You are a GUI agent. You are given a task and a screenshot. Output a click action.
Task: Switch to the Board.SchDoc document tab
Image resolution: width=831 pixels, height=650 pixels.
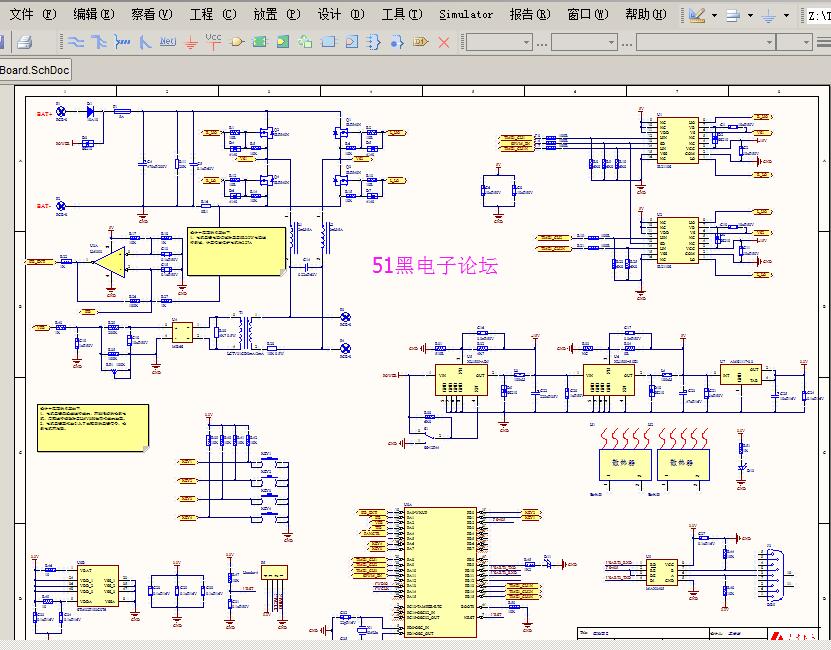[x=35, y=70]
